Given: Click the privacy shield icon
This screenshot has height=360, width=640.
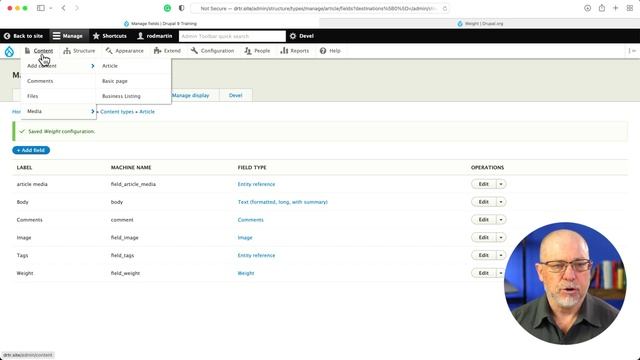Looking at the screenshot, I should [x=182, y=8].
